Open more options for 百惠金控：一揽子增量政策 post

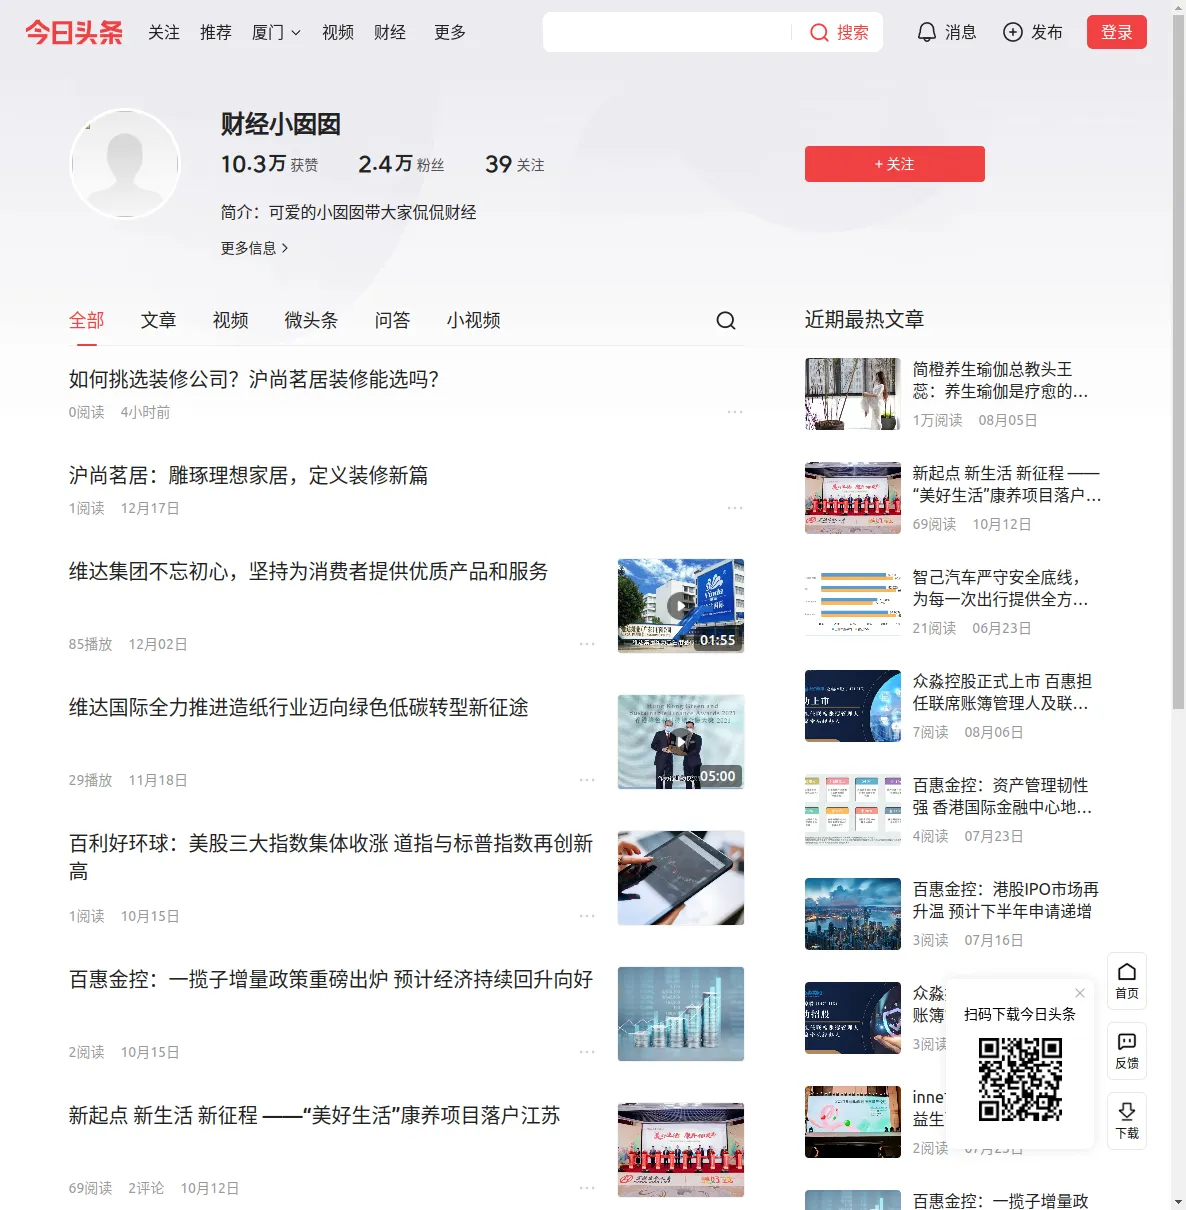[587, 1052]
